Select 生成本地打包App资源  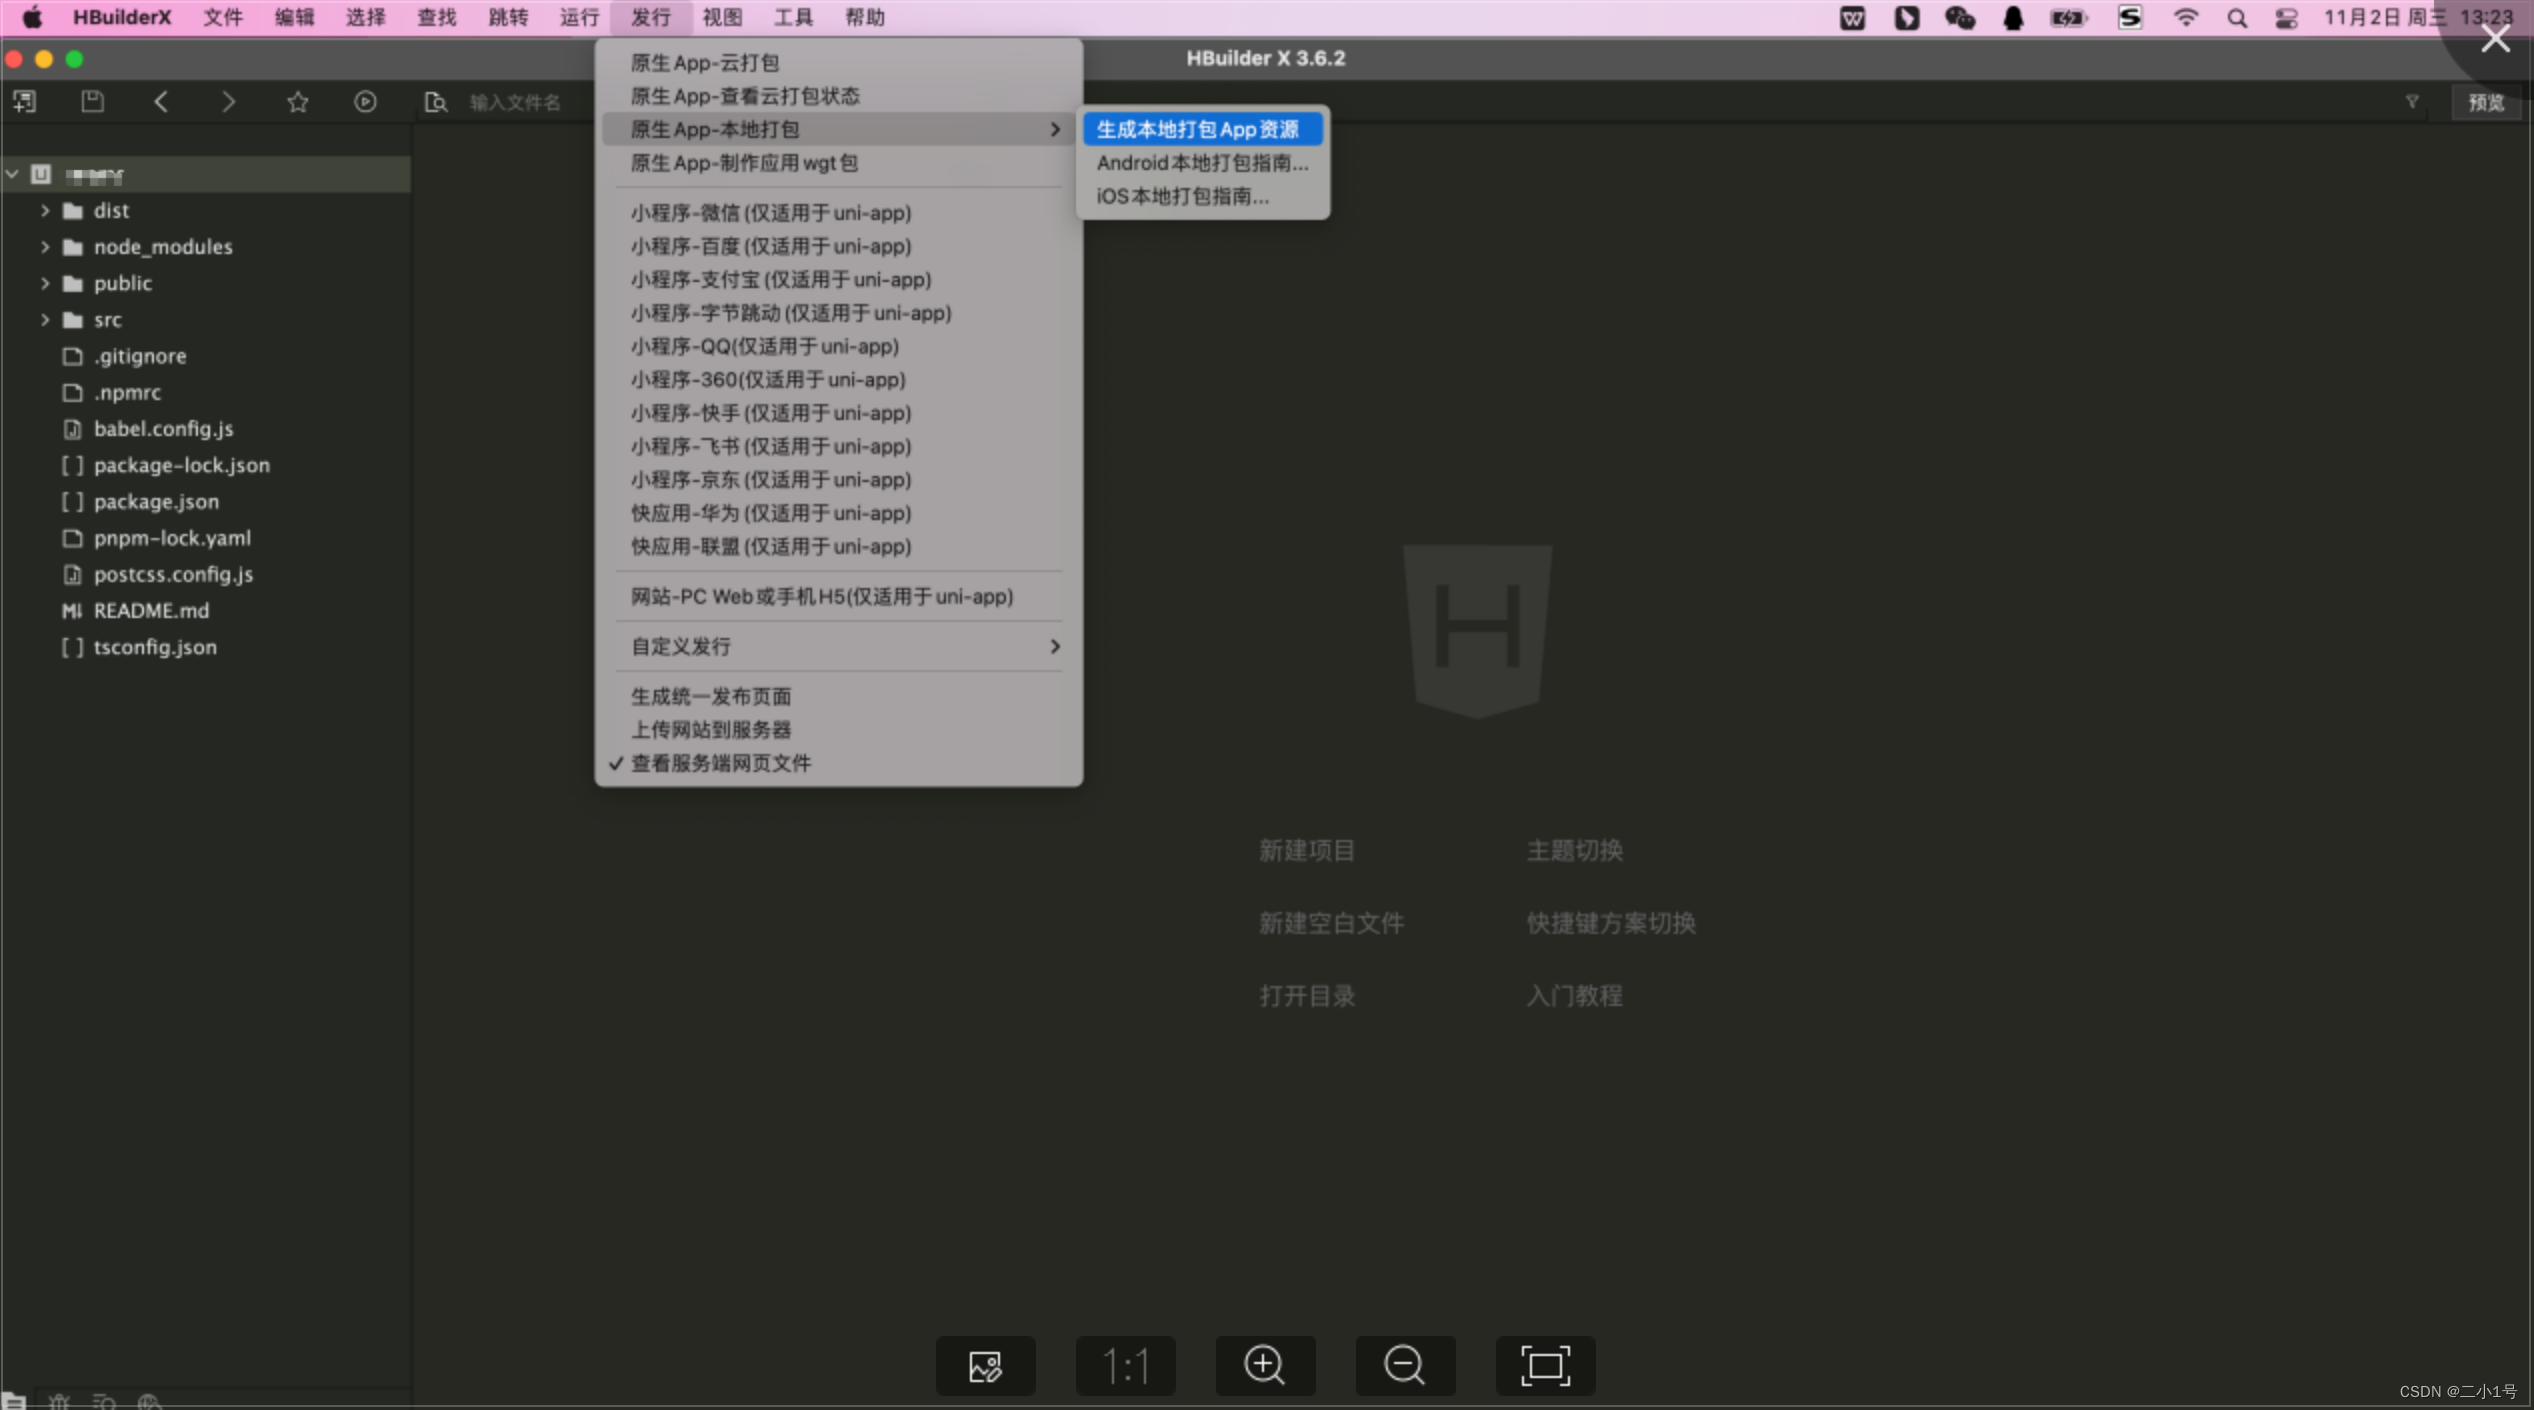pos(1203,129)
